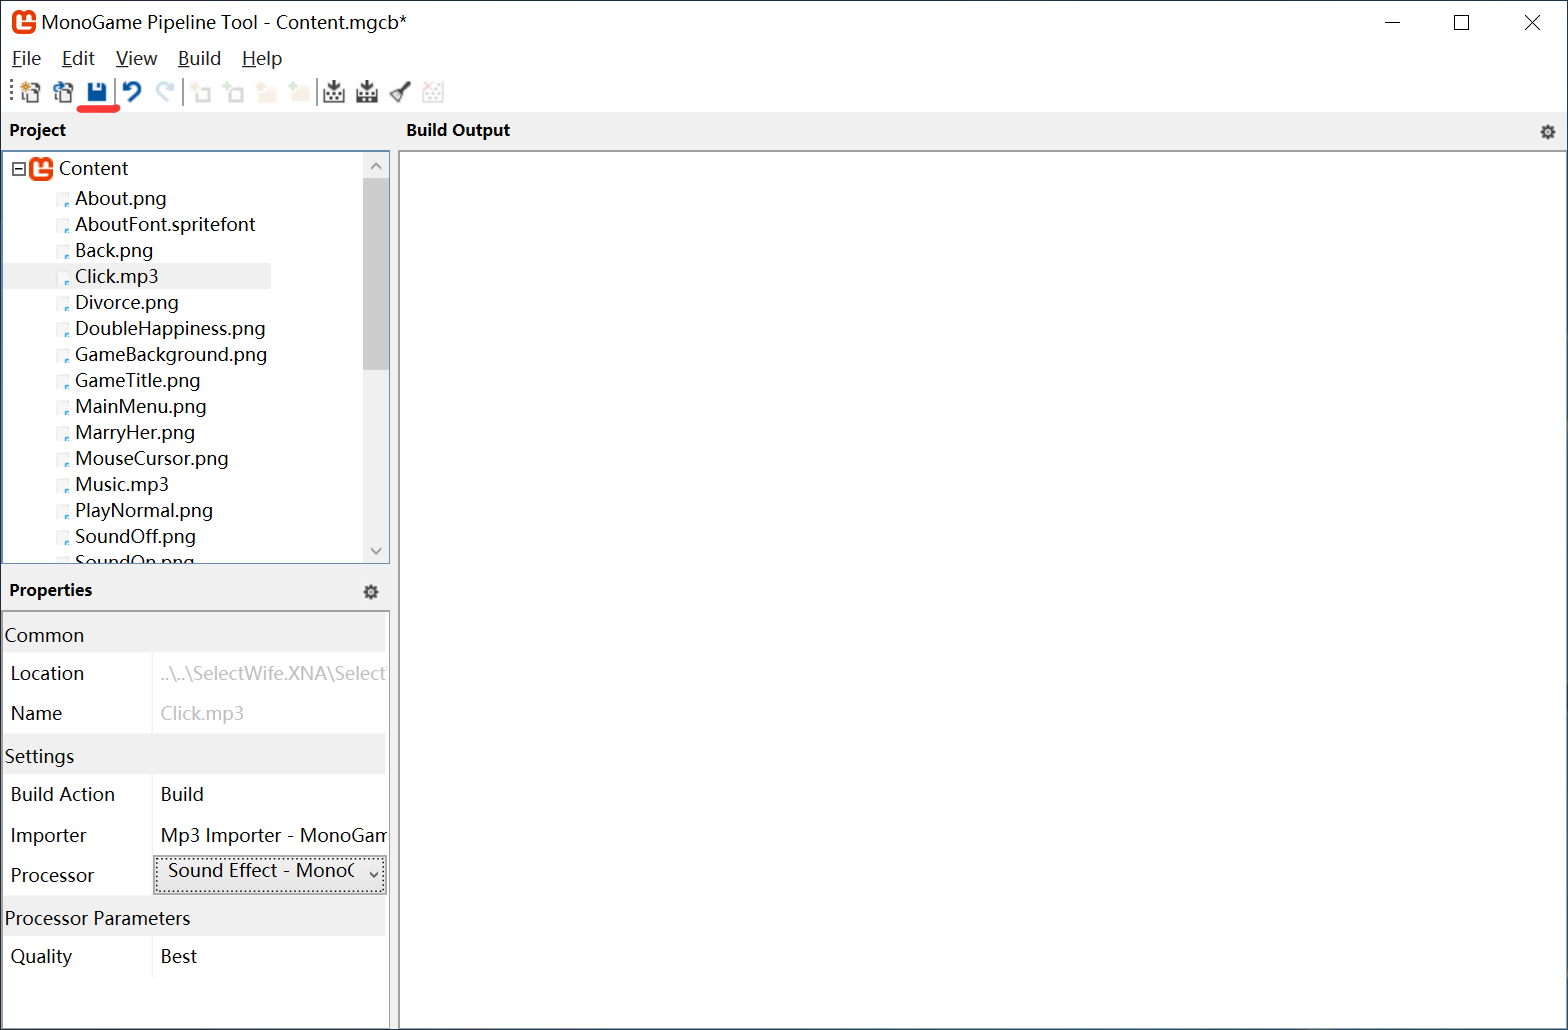
Task: Click the New Project toolbar icon
Action: 30,92
